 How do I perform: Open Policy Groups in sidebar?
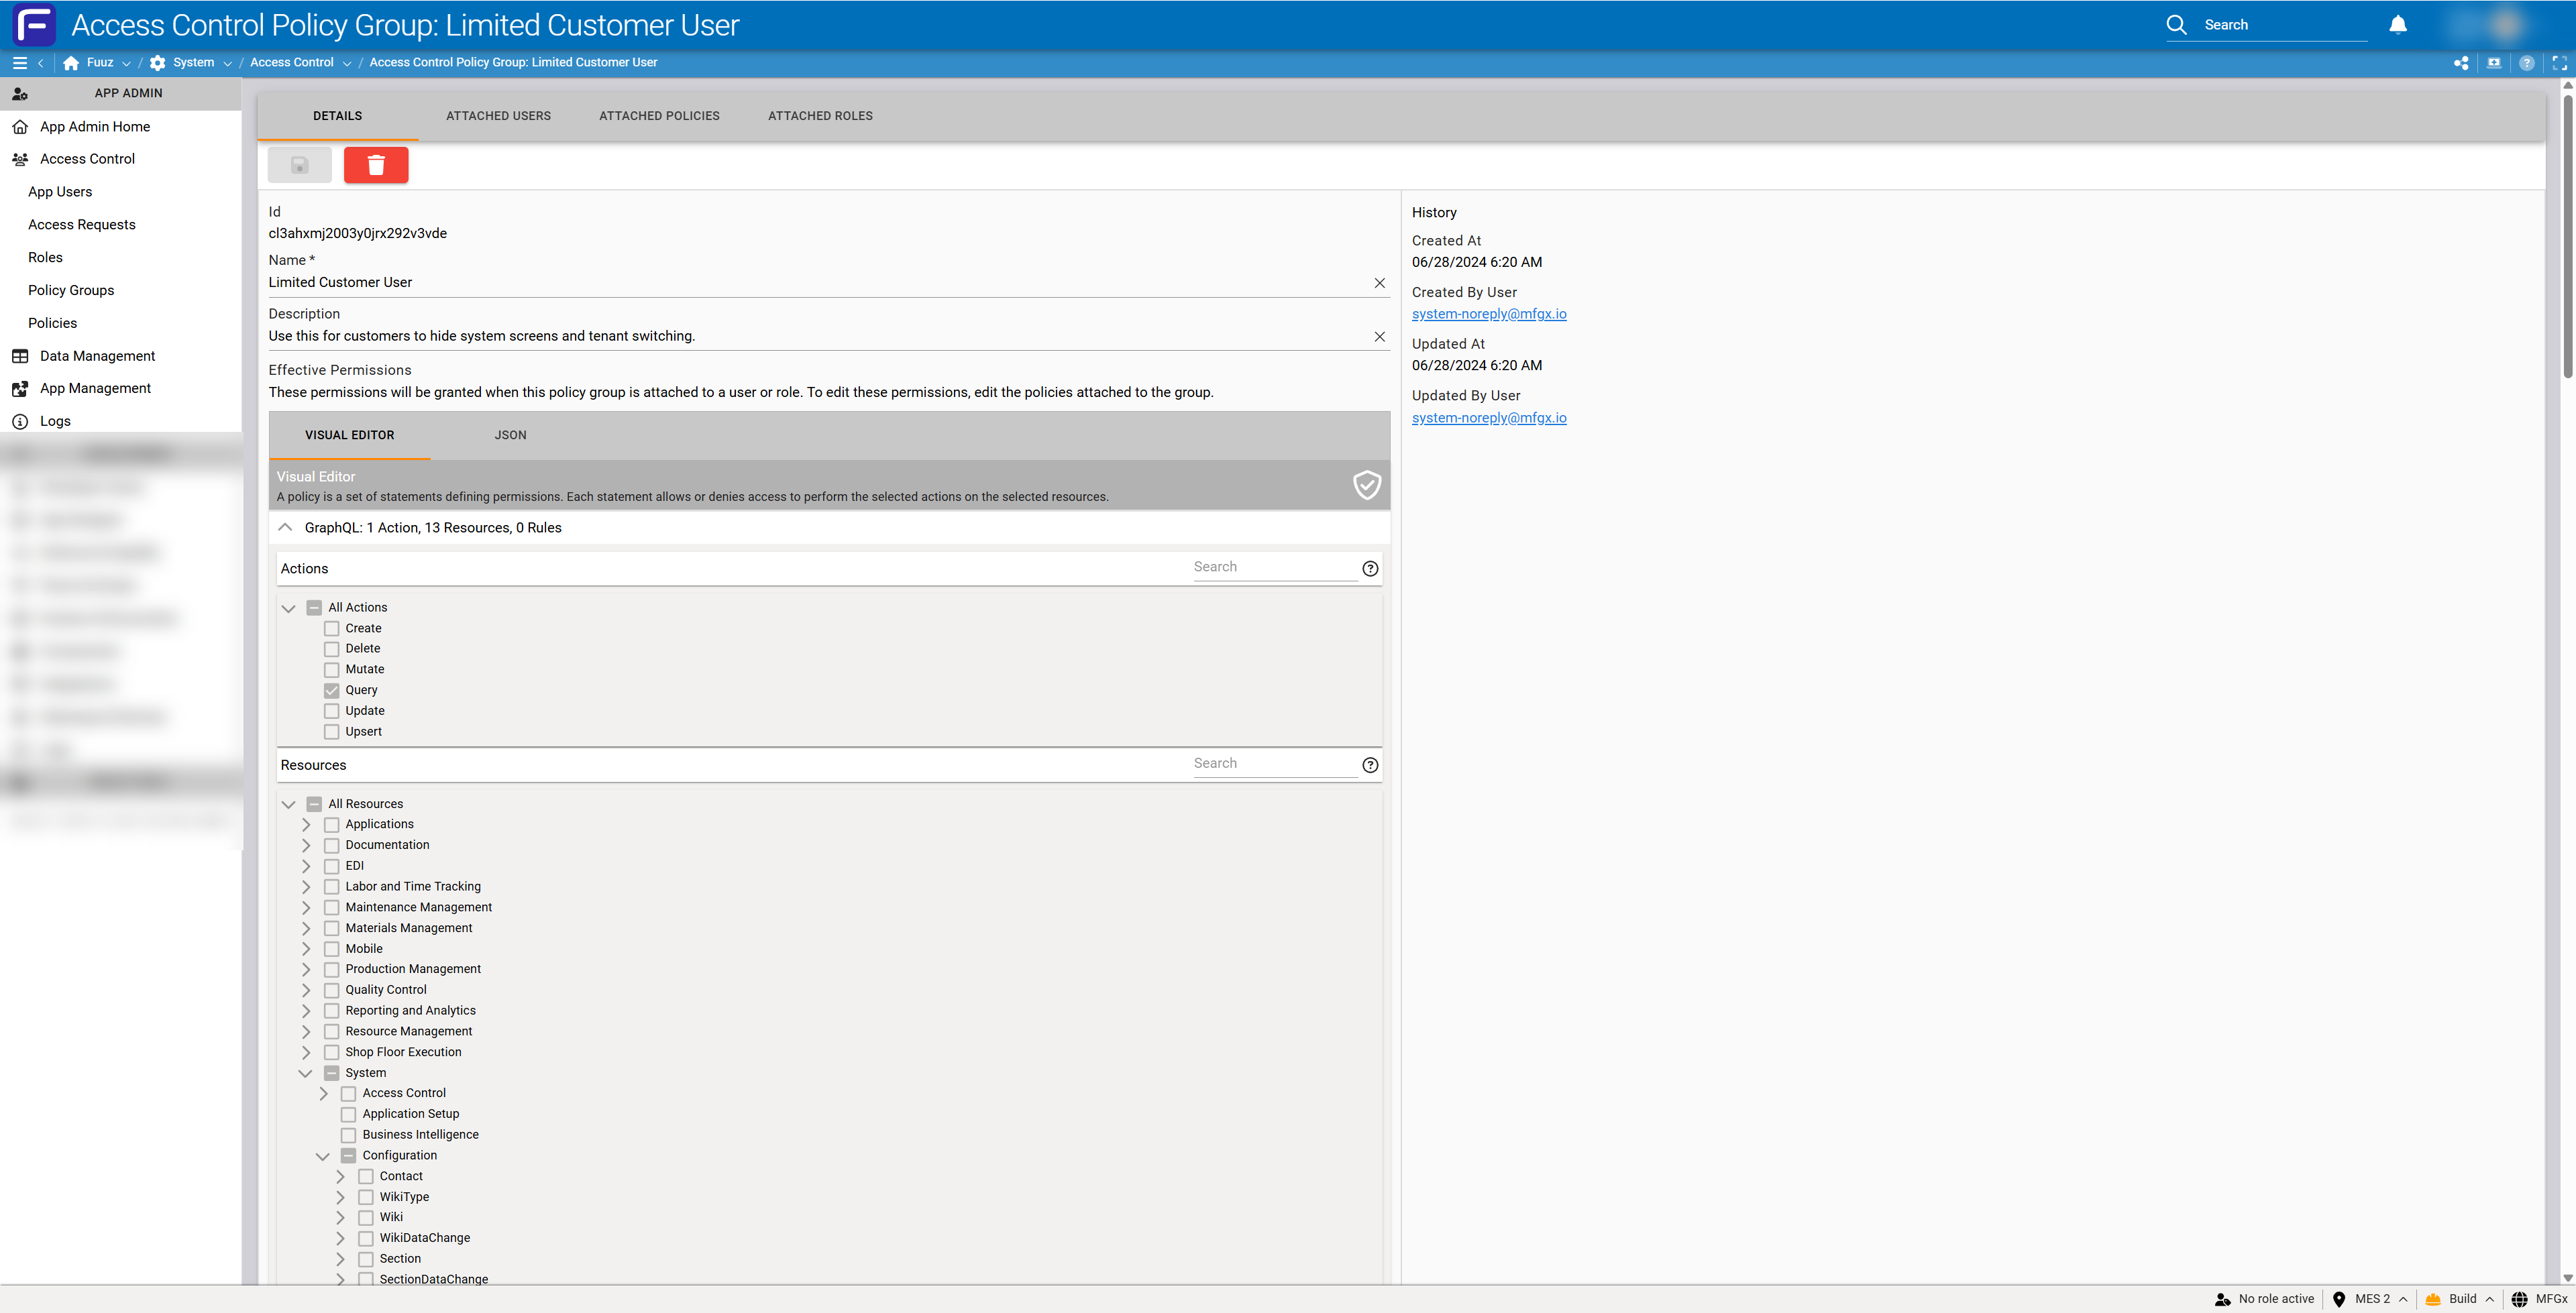pyautogui.click(x=71, y=290)
